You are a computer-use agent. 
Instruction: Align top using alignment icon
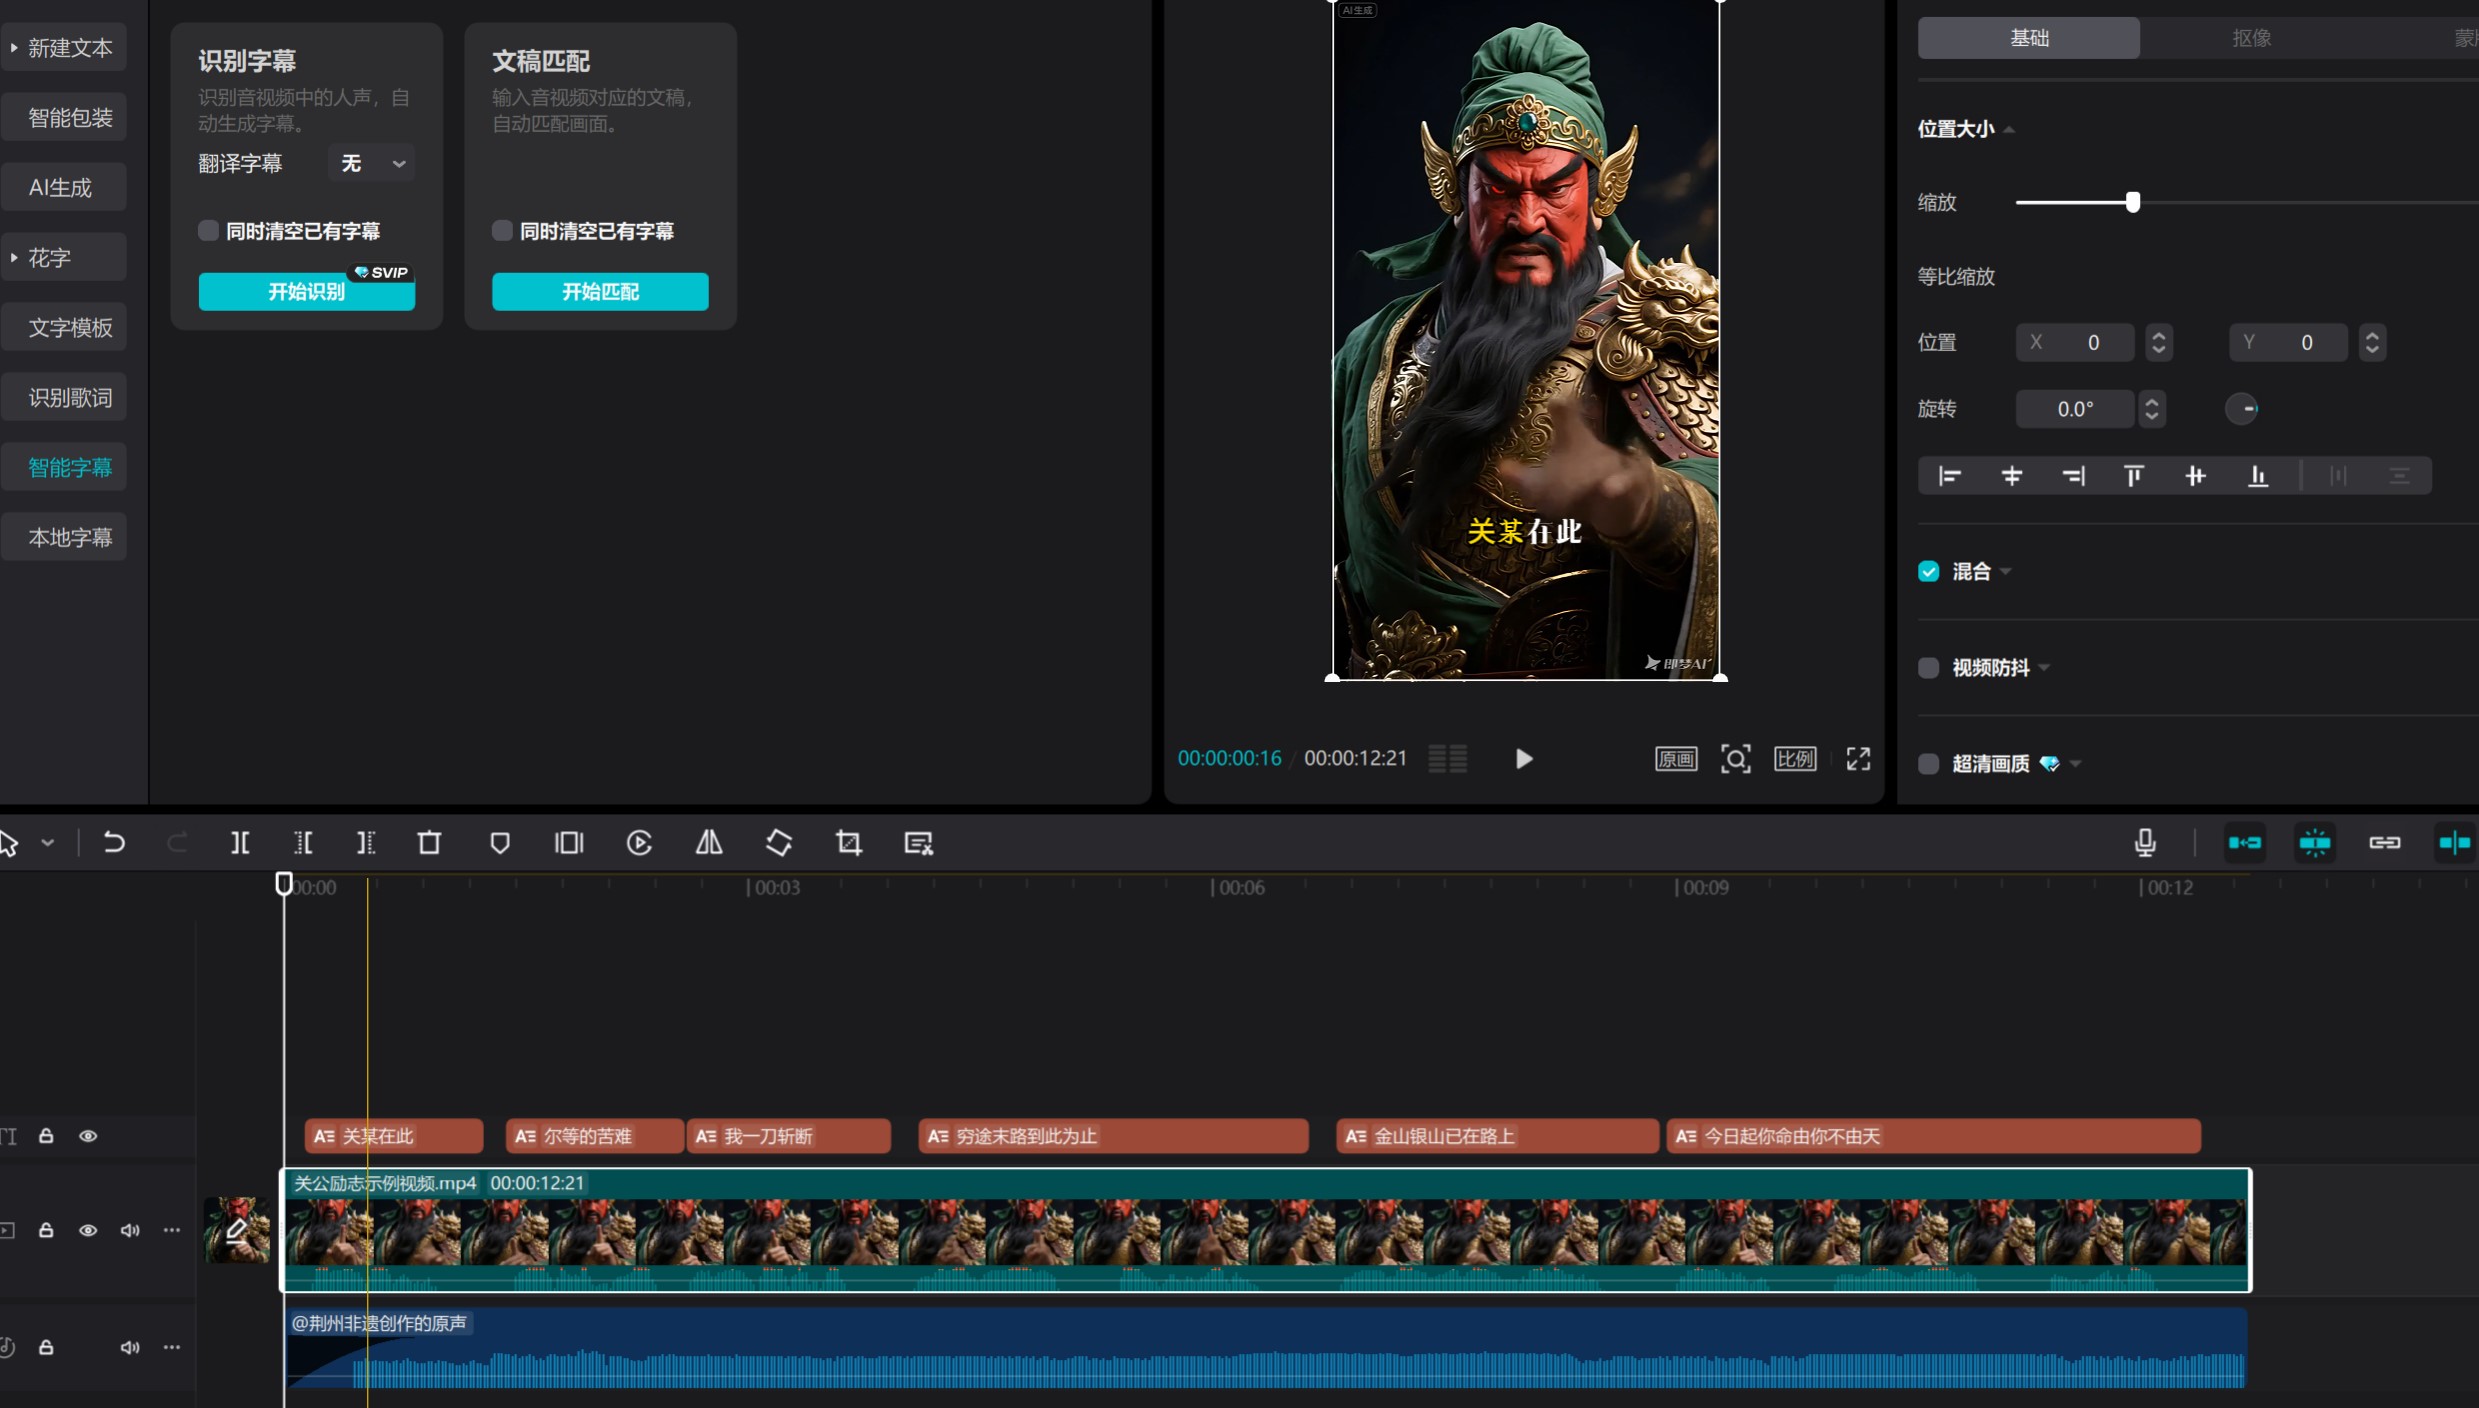(2134, 476)
